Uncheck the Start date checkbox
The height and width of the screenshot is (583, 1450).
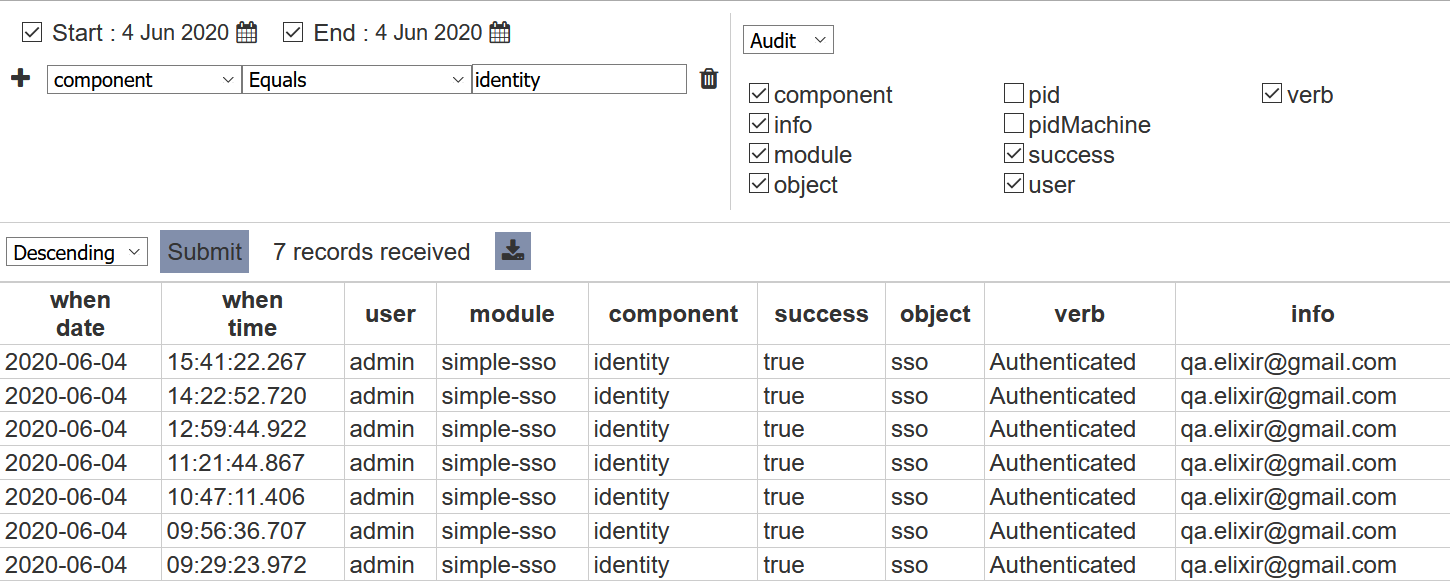[32, 33]
